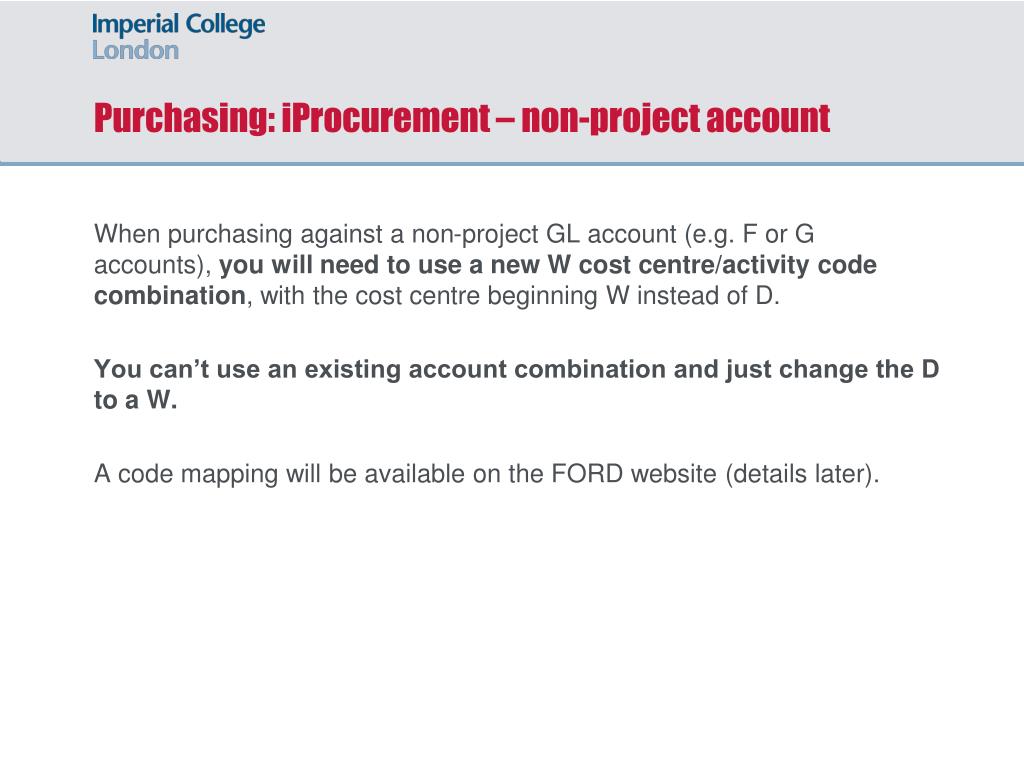Click the bold text 'to a W.'

pos(136,400)
